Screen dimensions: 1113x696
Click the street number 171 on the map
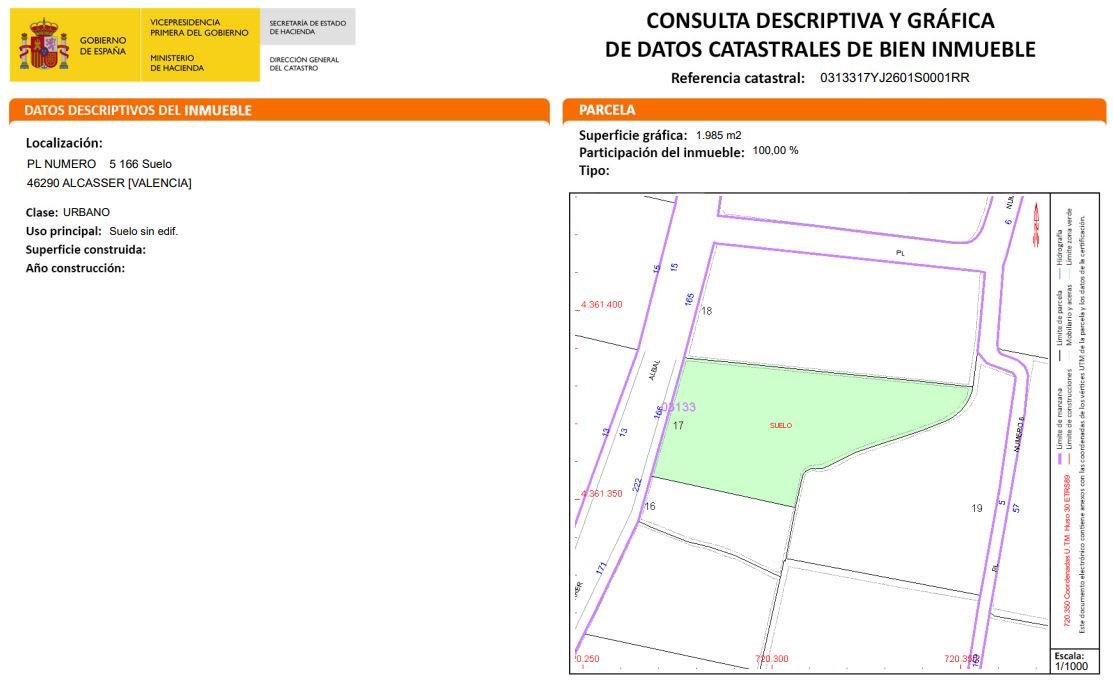[601, 568]
